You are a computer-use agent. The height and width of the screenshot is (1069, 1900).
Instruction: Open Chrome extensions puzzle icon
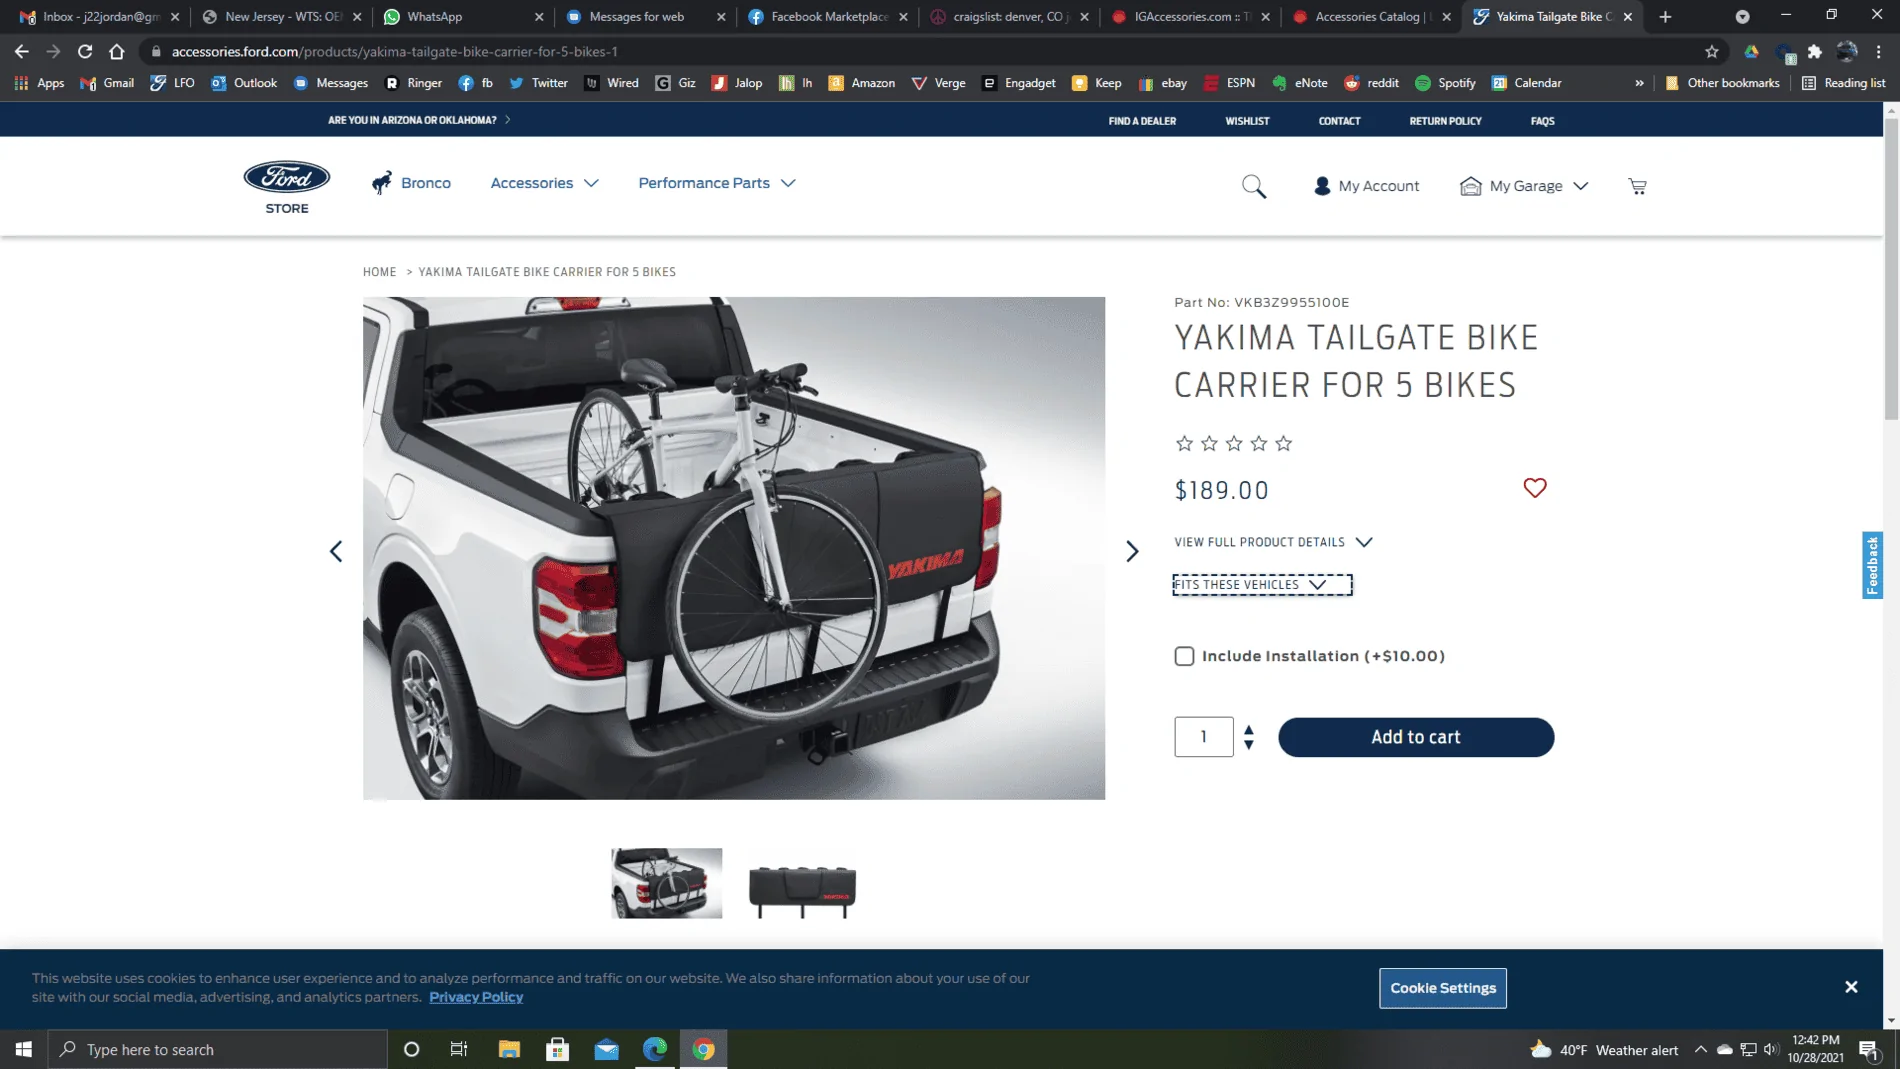pyautogui.click(x=1815, y=51)
